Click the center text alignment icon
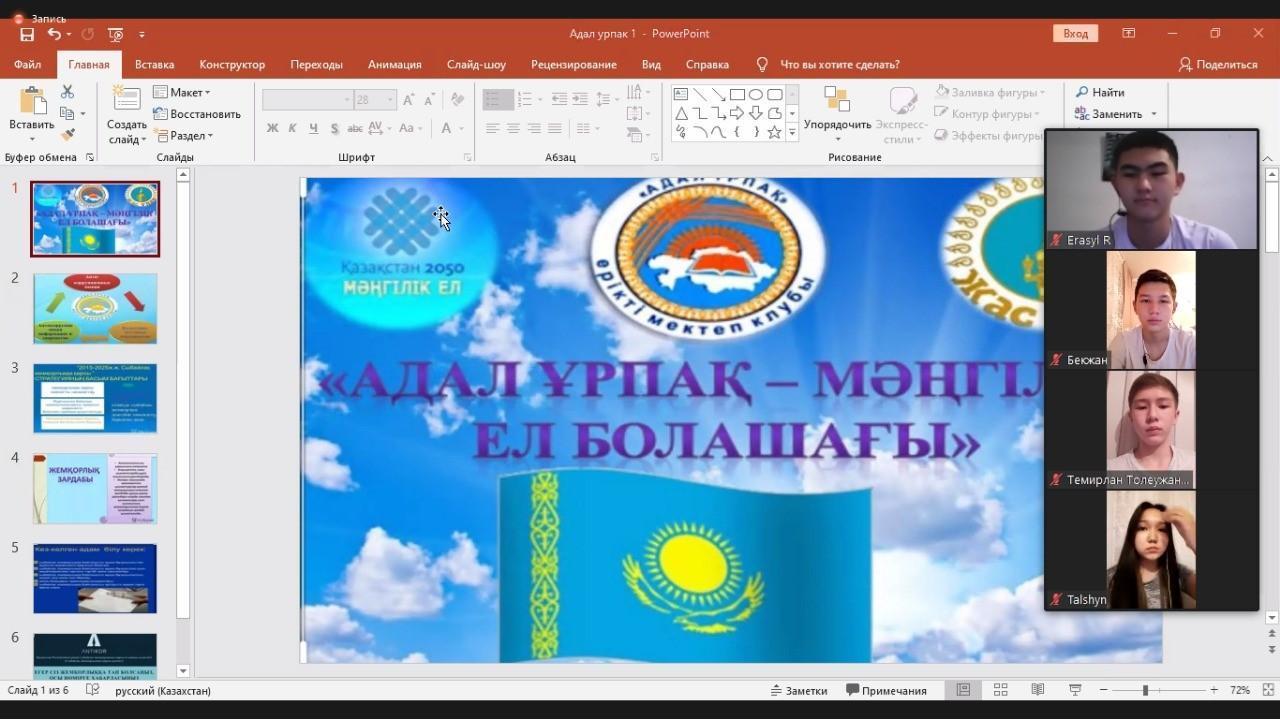 (513, 128)
